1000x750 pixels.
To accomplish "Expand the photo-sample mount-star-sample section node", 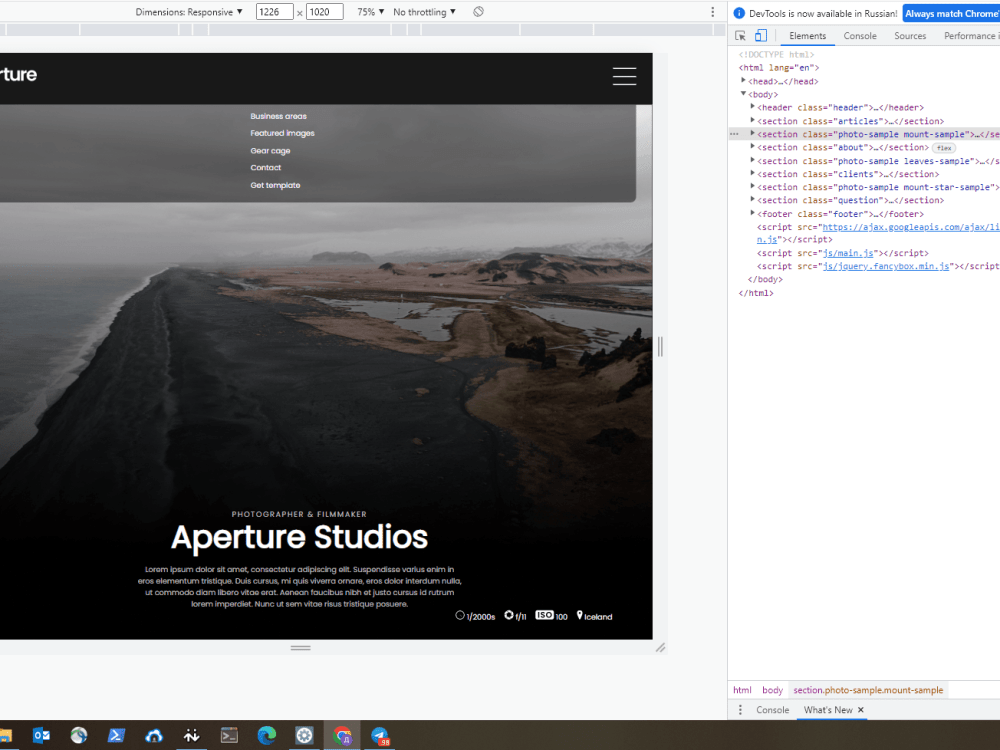I will (x=753, y=186).
